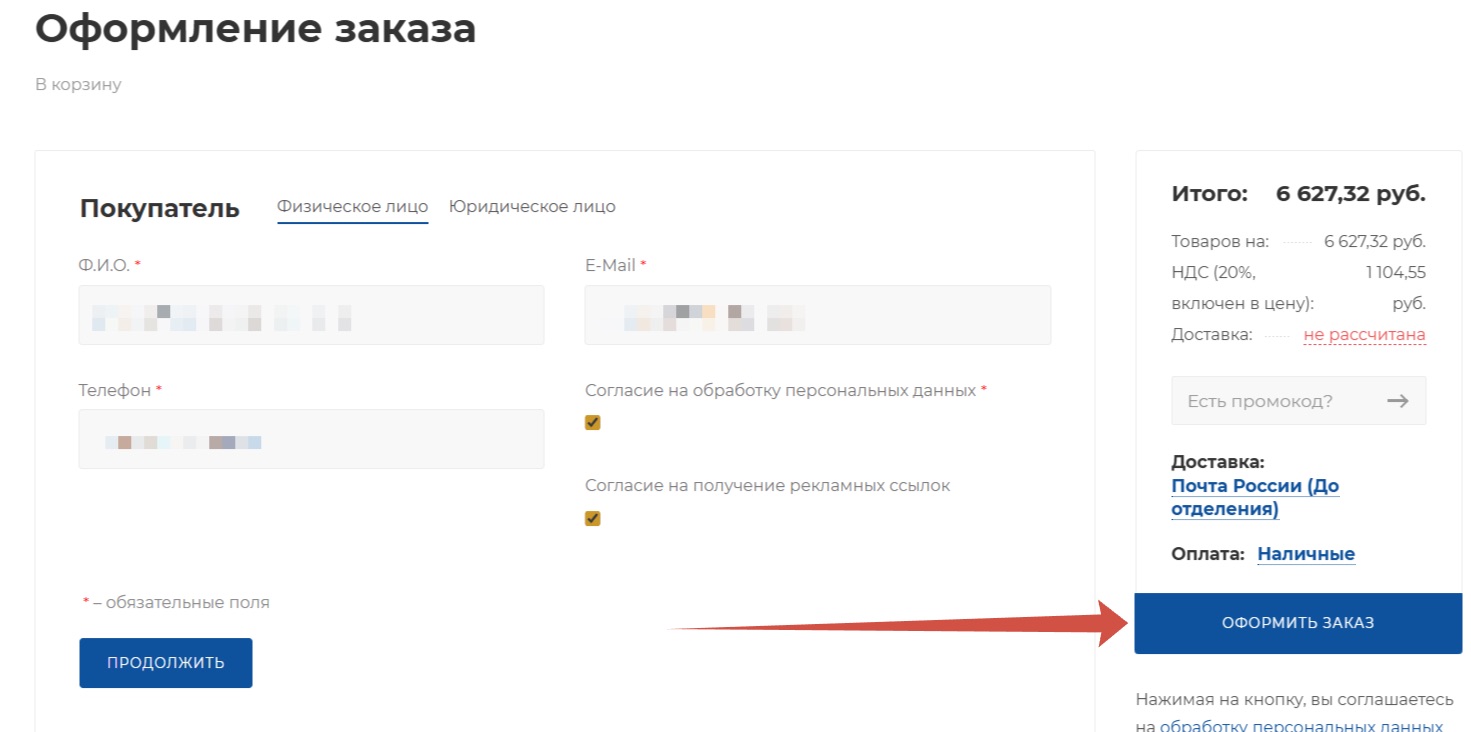Toggle the personal data processing consent checkbox
The image size is (1471, 732).
592,423
